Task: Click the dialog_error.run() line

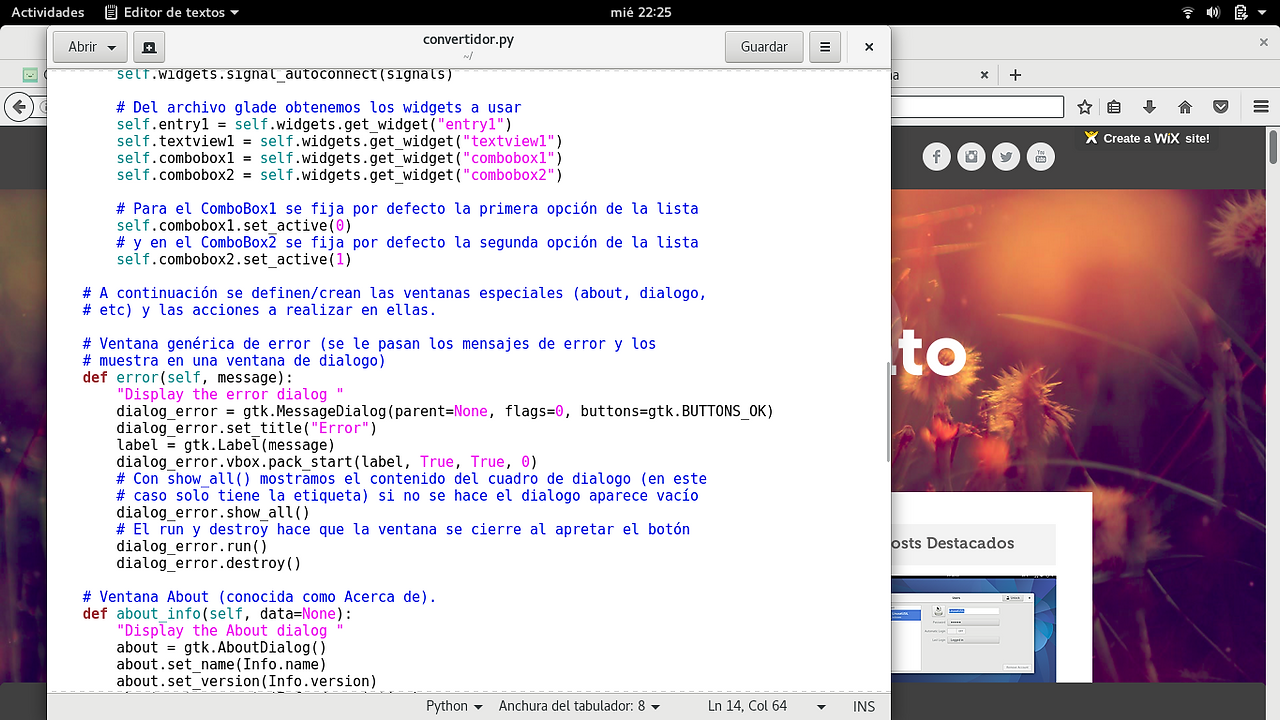Action: (192, 547)
